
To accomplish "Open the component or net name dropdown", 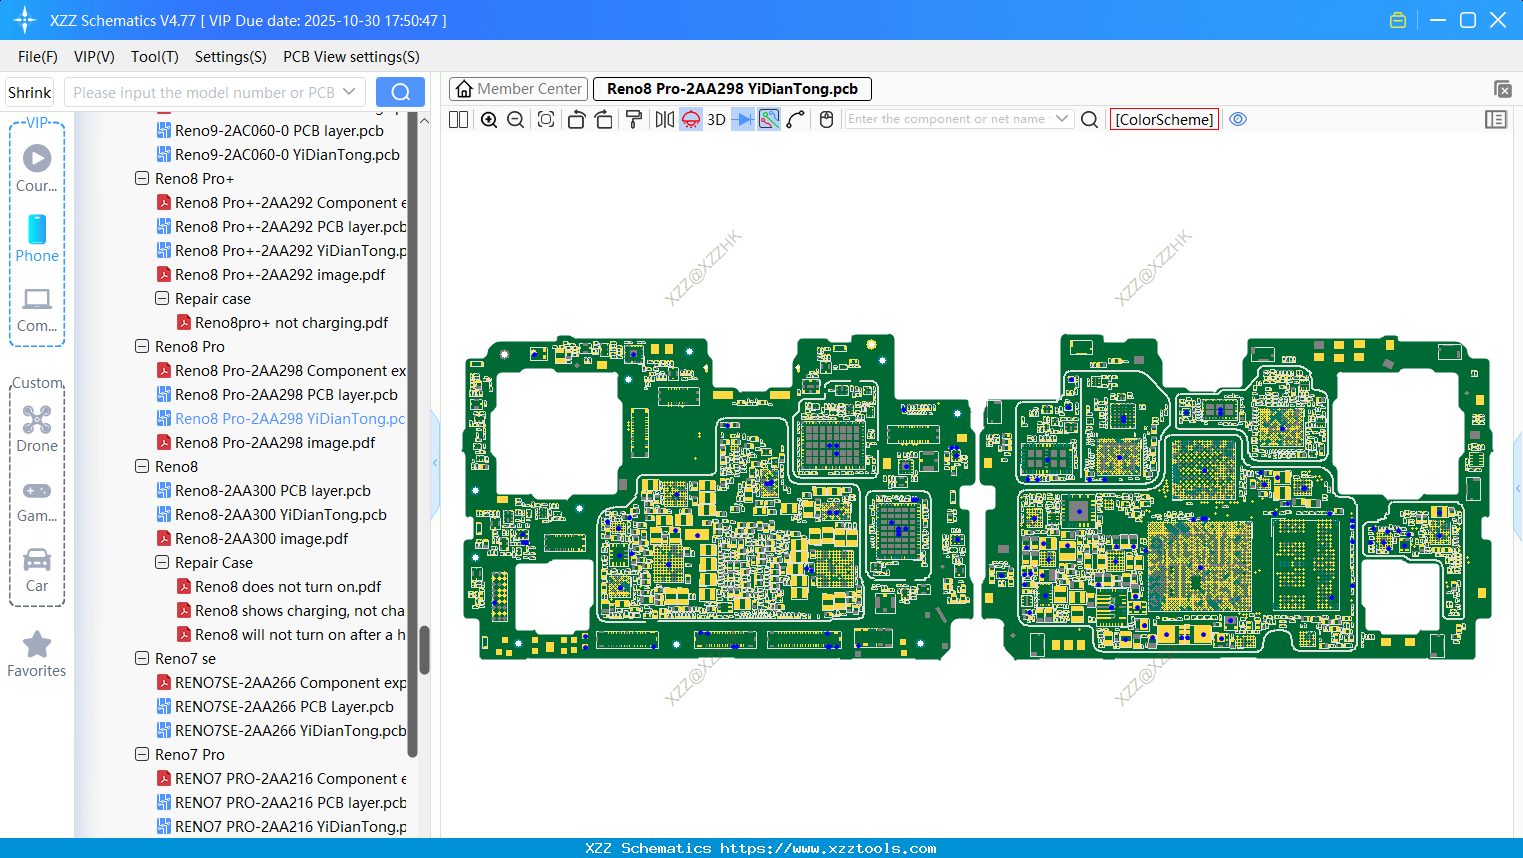I will [1062, 119].
